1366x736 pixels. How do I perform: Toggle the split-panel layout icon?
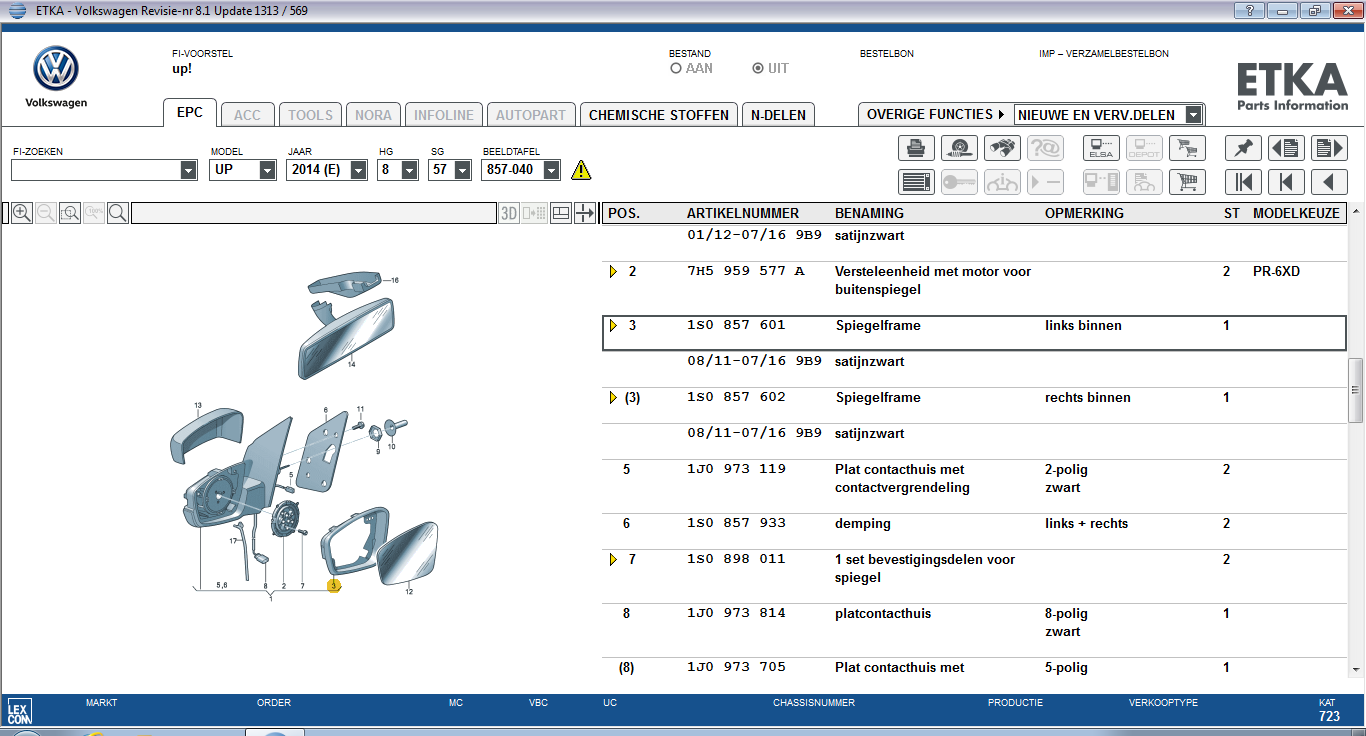561,213
